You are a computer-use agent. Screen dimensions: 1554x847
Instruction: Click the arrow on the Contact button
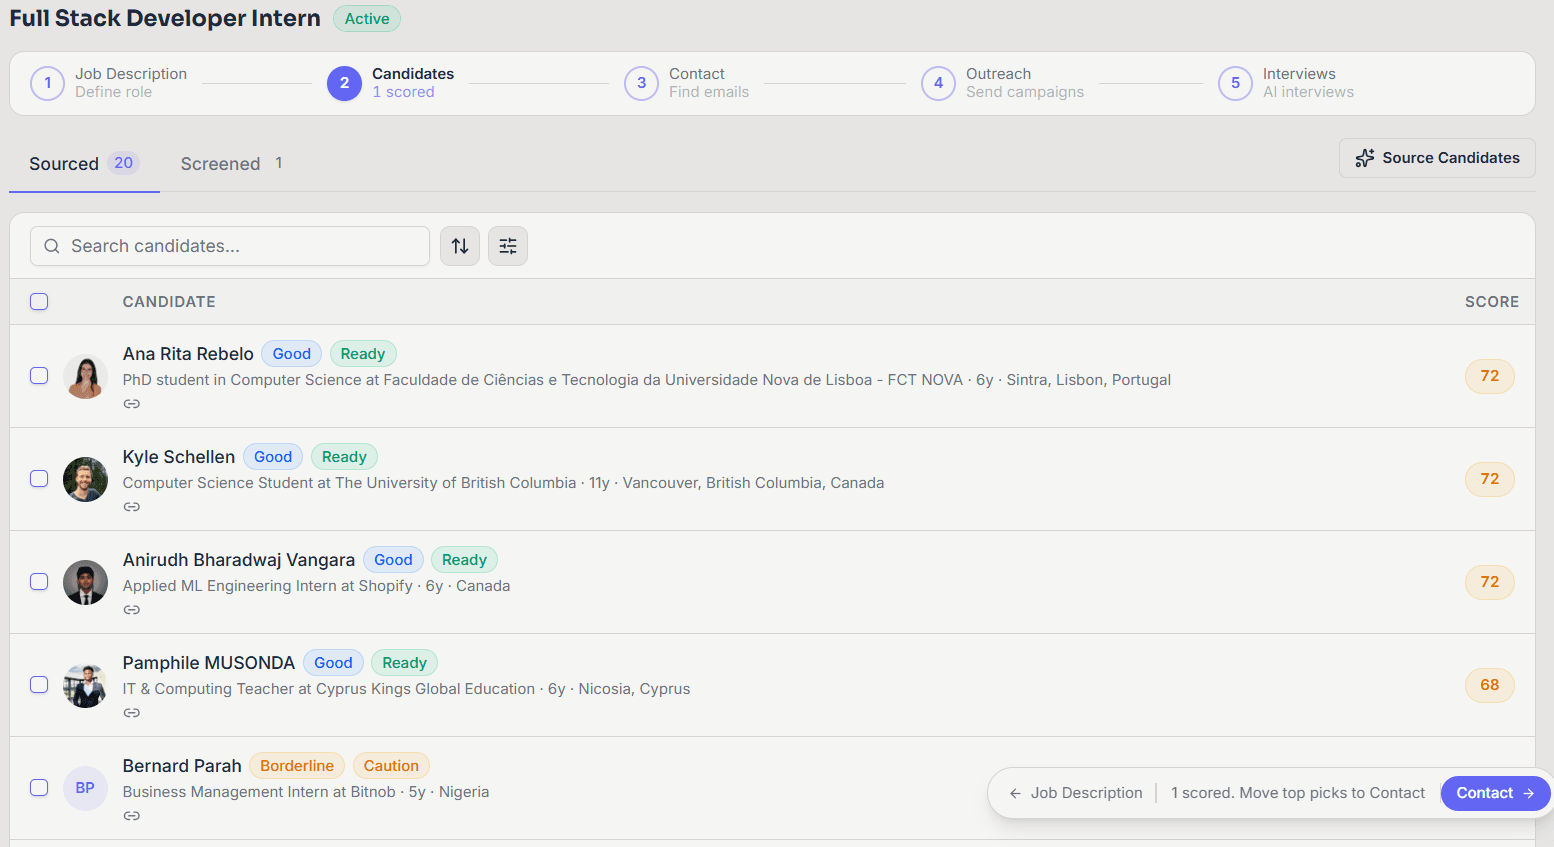coord(1529,793)
